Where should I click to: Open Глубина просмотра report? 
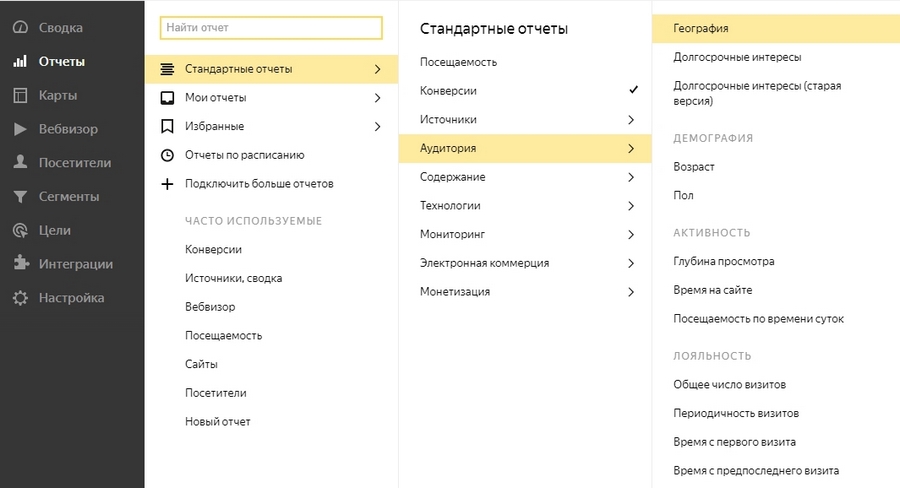pyautogui.click(x=724, y=261)
